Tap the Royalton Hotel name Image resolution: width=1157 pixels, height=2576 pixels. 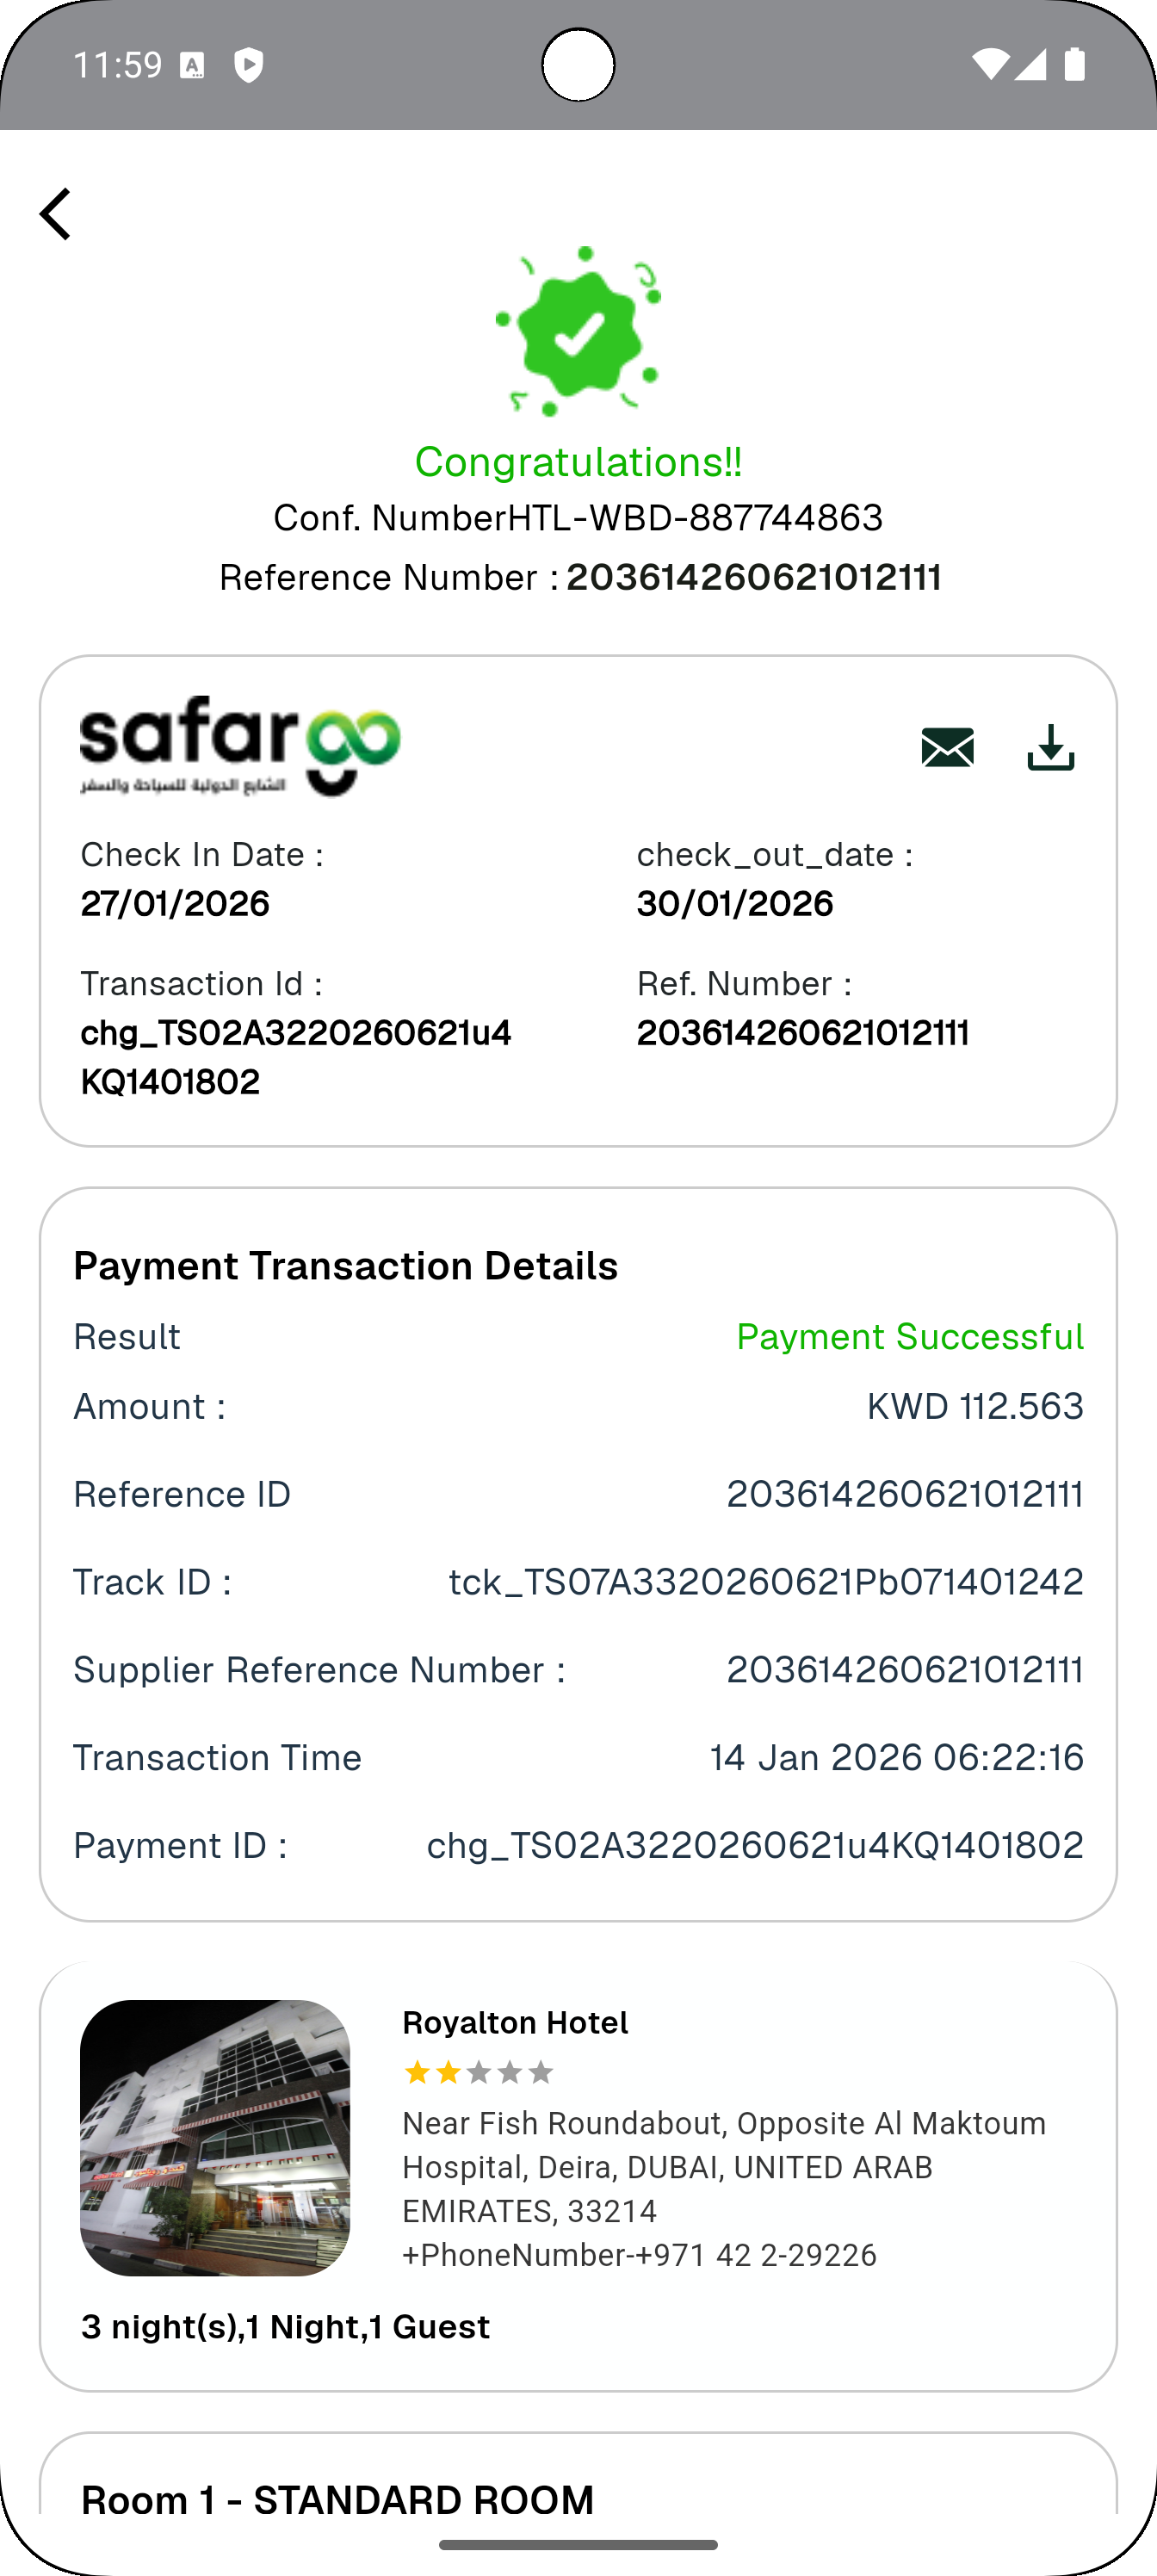515,2022
